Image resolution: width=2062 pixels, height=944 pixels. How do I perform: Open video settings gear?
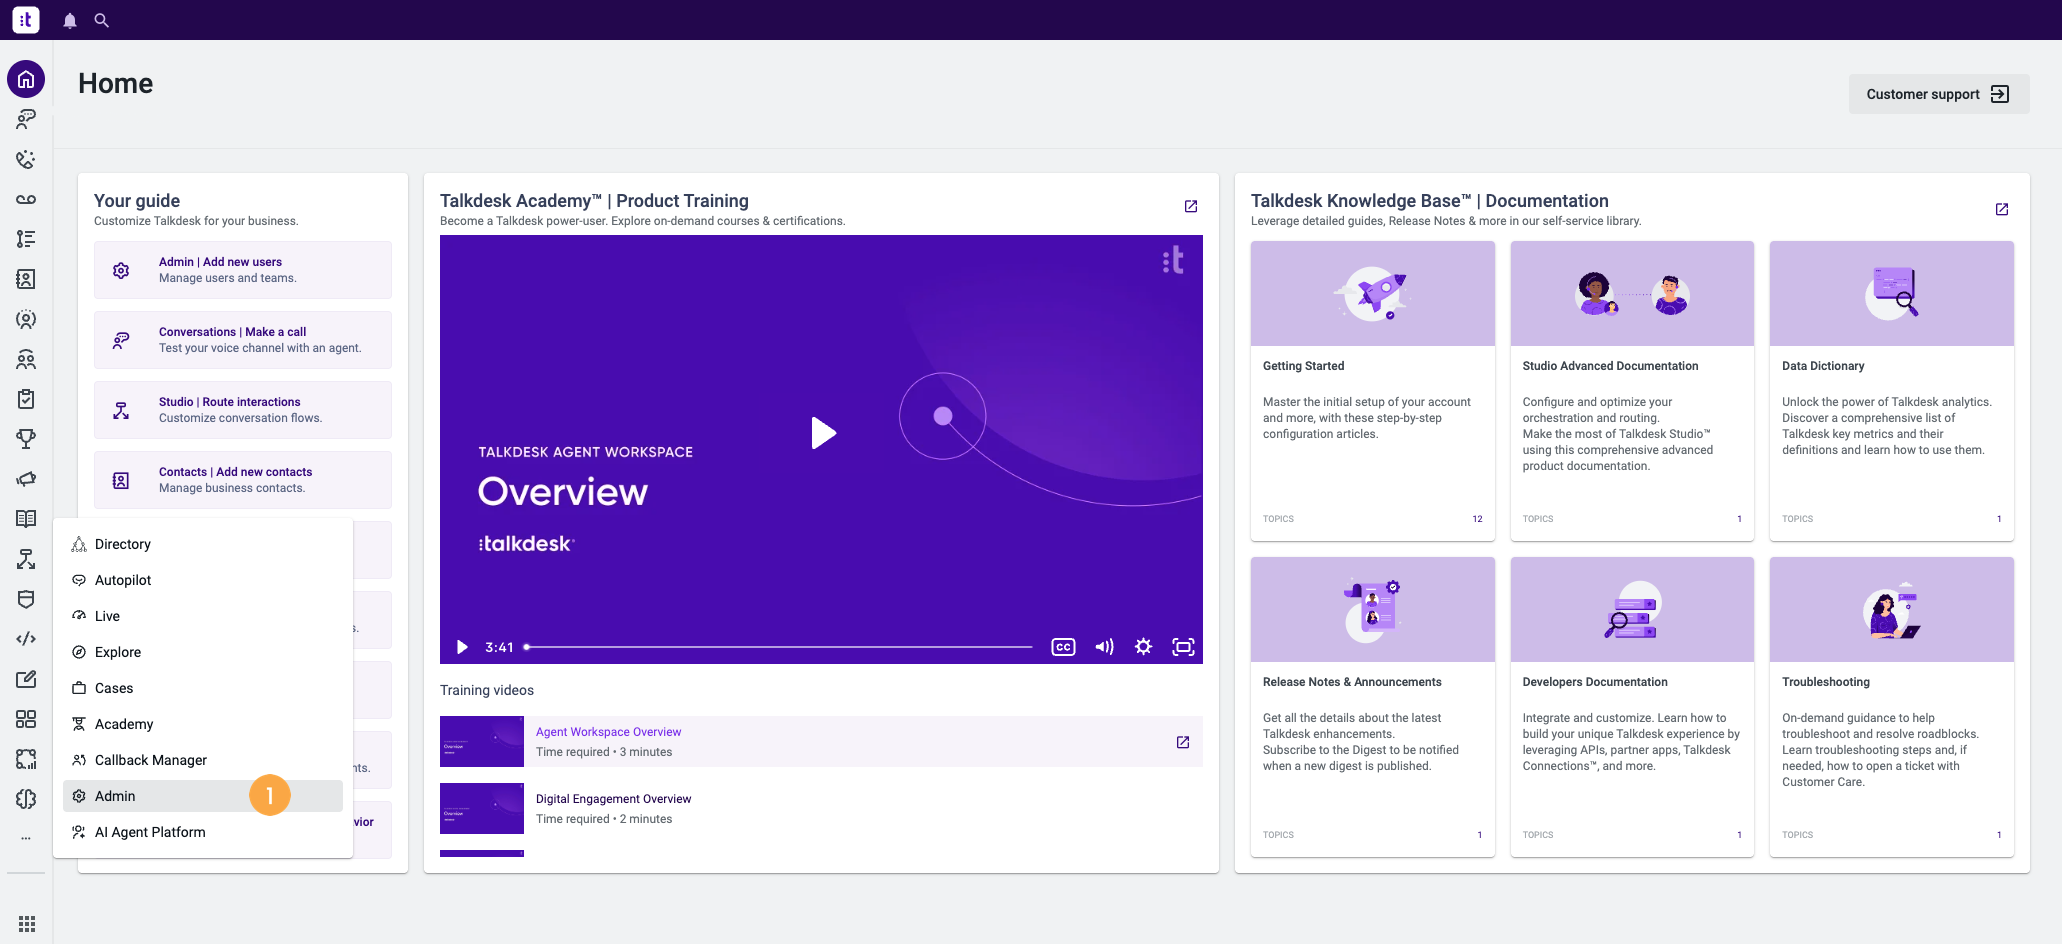click(x=1144, y=647)
